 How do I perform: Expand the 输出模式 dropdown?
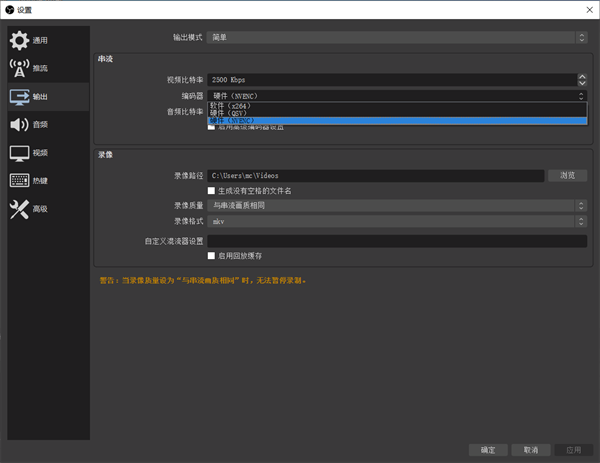tap(397, 37)
